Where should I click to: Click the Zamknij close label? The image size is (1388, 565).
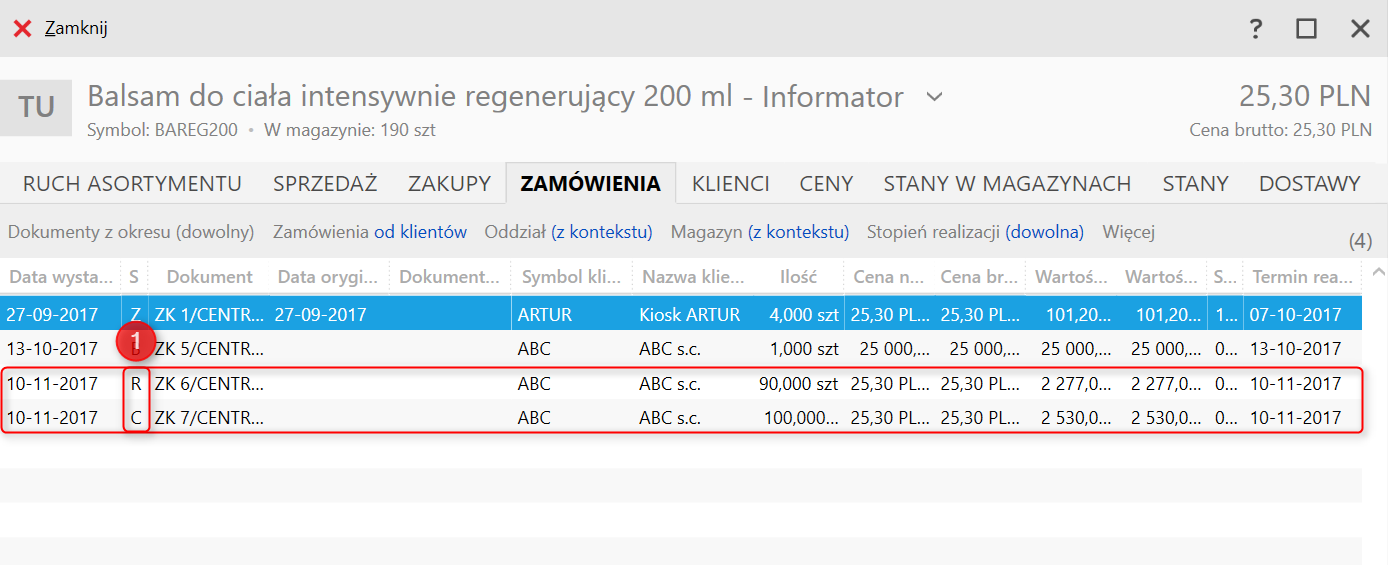[76, 29]
